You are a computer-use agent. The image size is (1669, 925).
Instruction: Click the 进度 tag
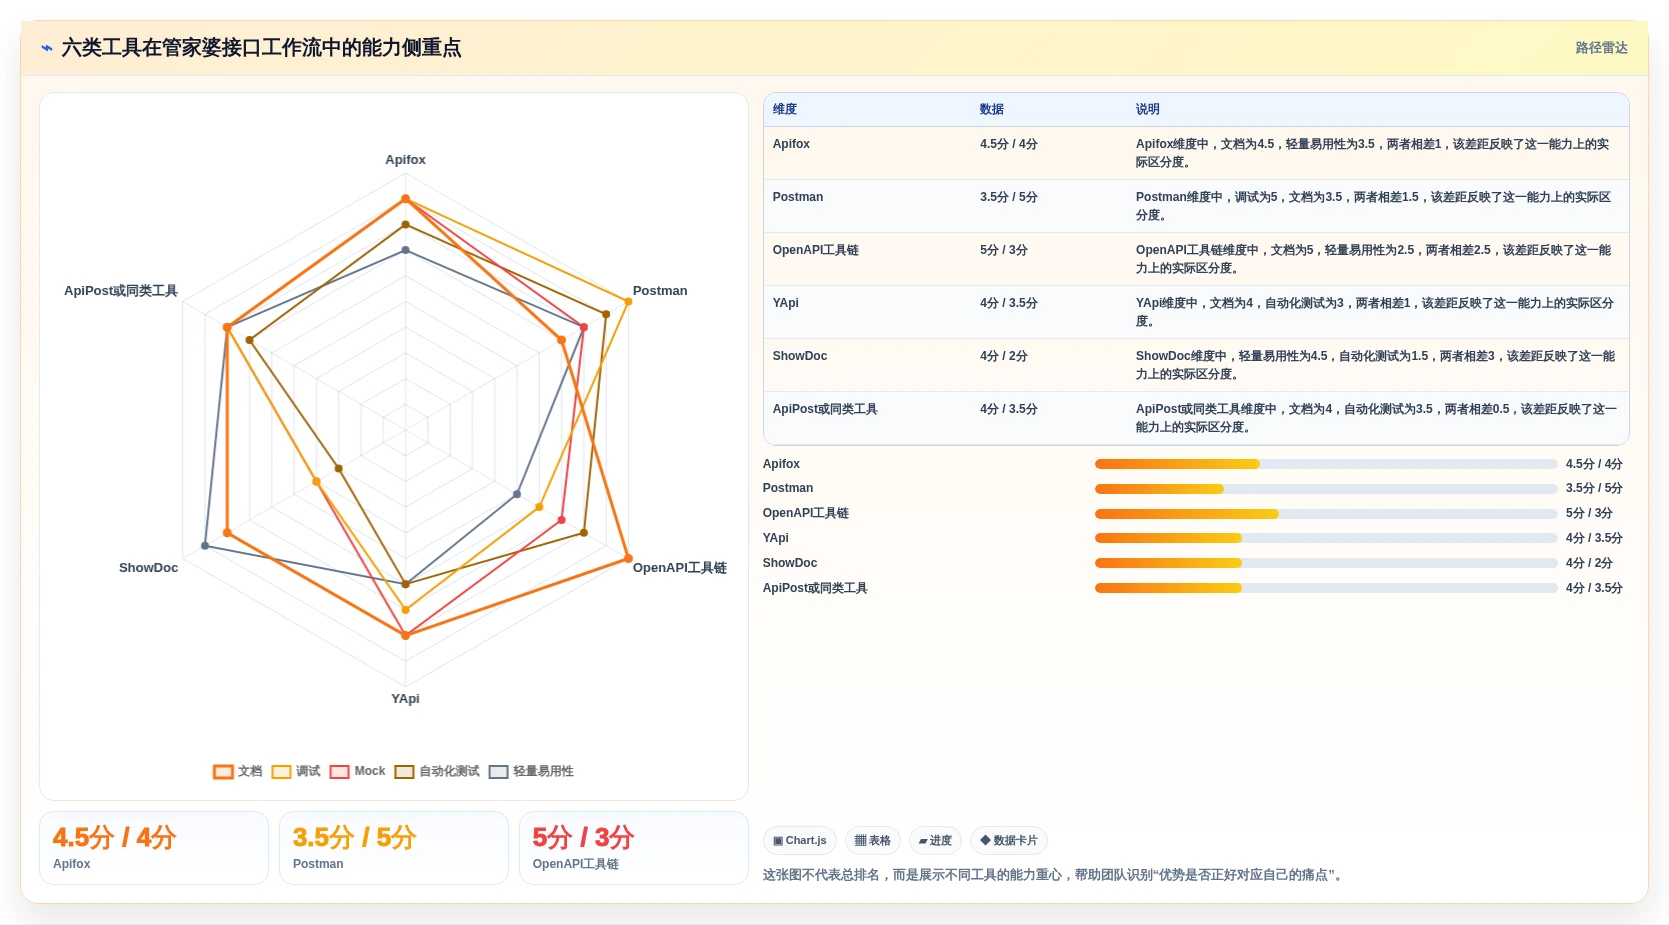click(x=935, y=841)
